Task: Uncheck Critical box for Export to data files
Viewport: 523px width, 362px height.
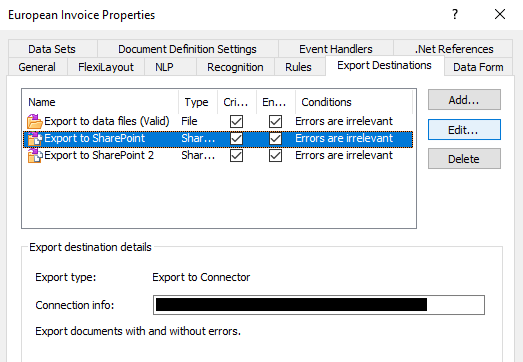Action: click(236, 121)
